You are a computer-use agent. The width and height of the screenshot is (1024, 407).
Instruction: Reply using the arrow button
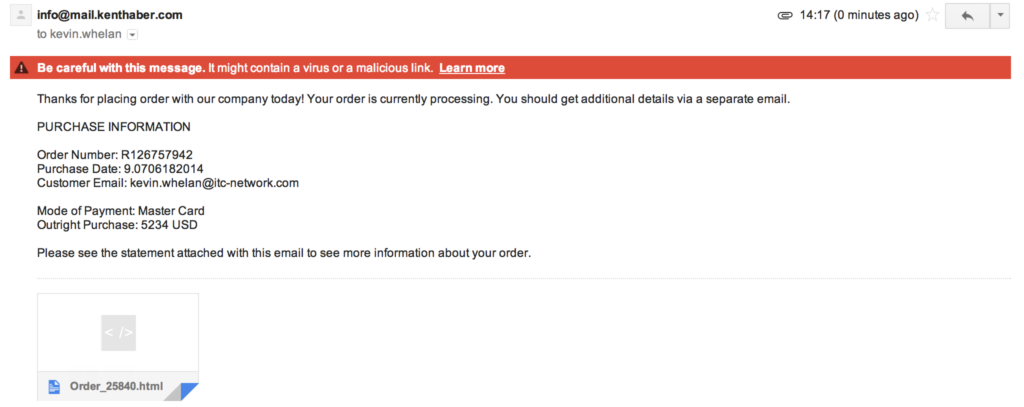tap(967, 16)
